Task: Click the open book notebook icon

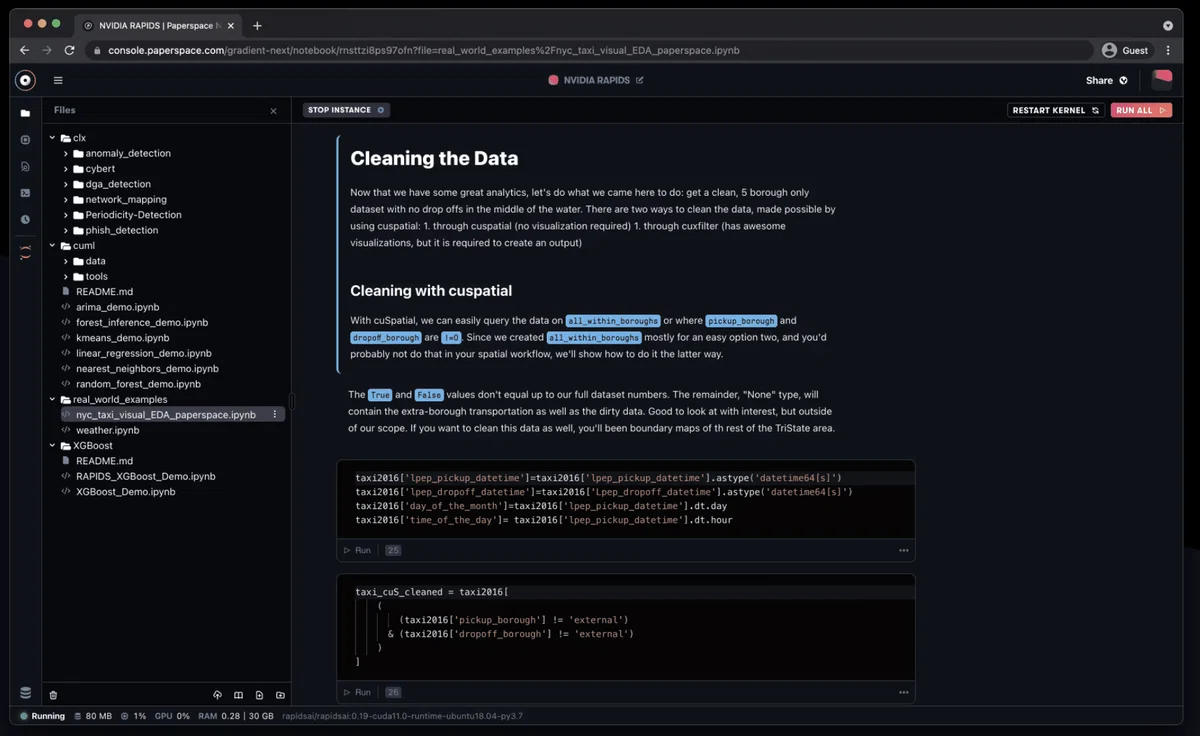Action: click(x=238, y=695)
